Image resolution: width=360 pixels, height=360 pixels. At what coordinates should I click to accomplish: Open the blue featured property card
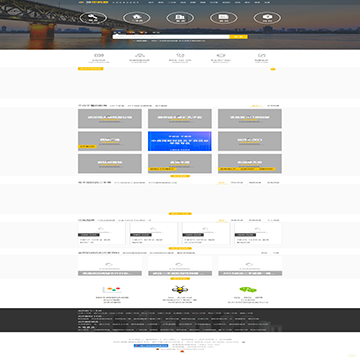pyautogui.click(x=180, y=141)
